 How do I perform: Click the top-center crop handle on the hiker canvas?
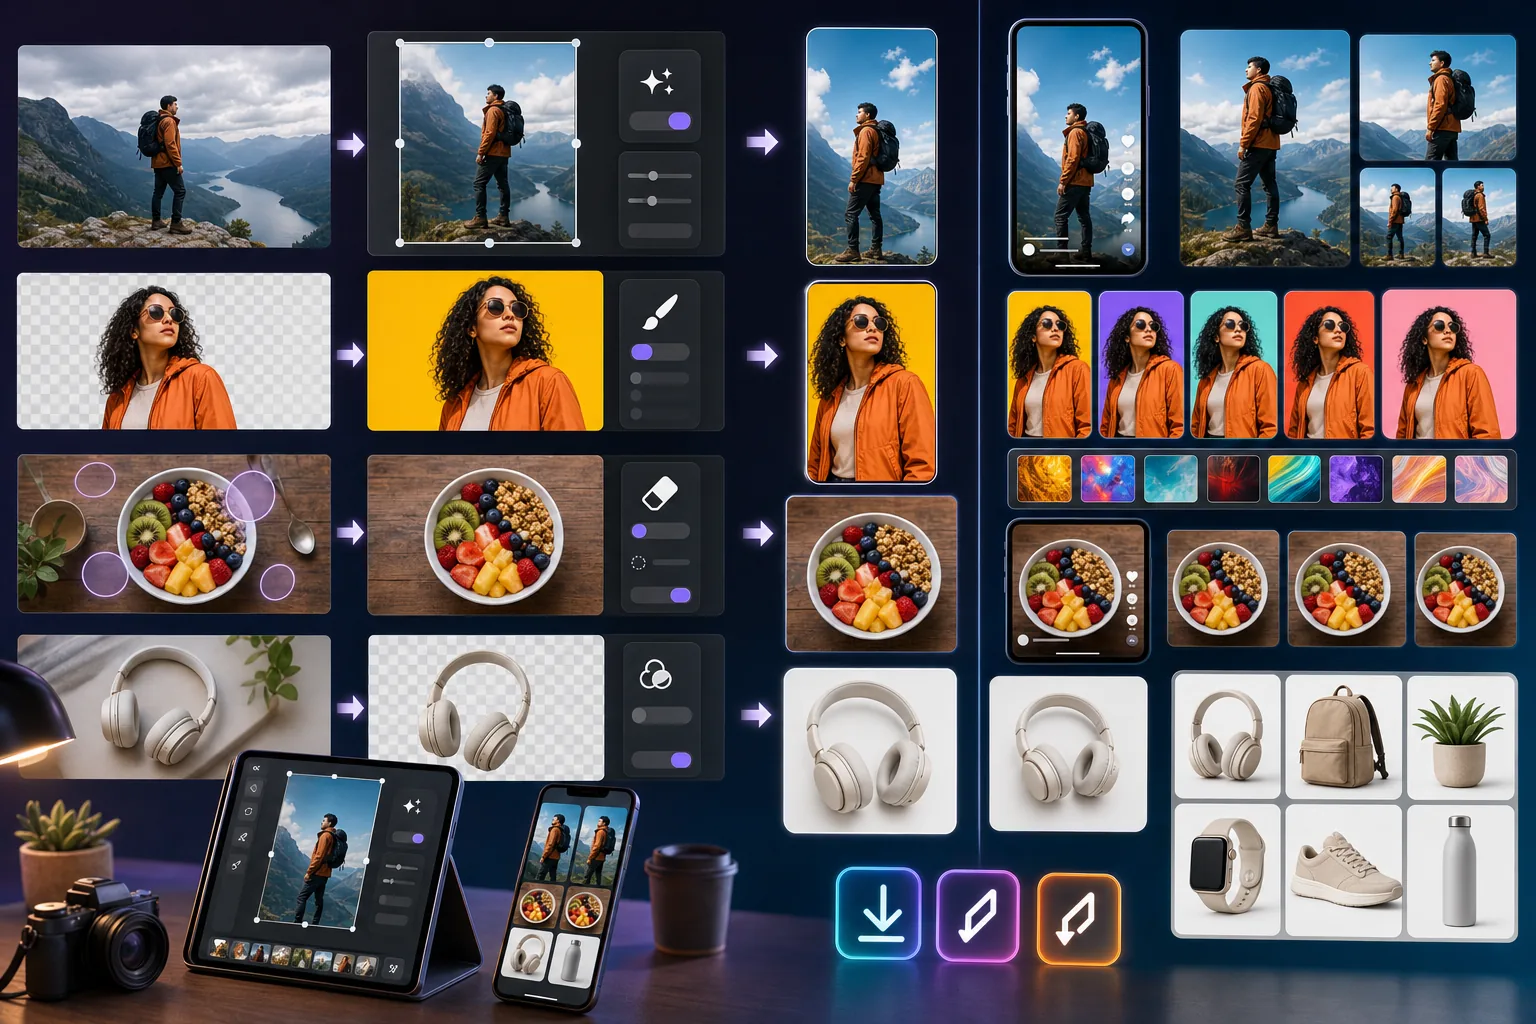[489, 43]
